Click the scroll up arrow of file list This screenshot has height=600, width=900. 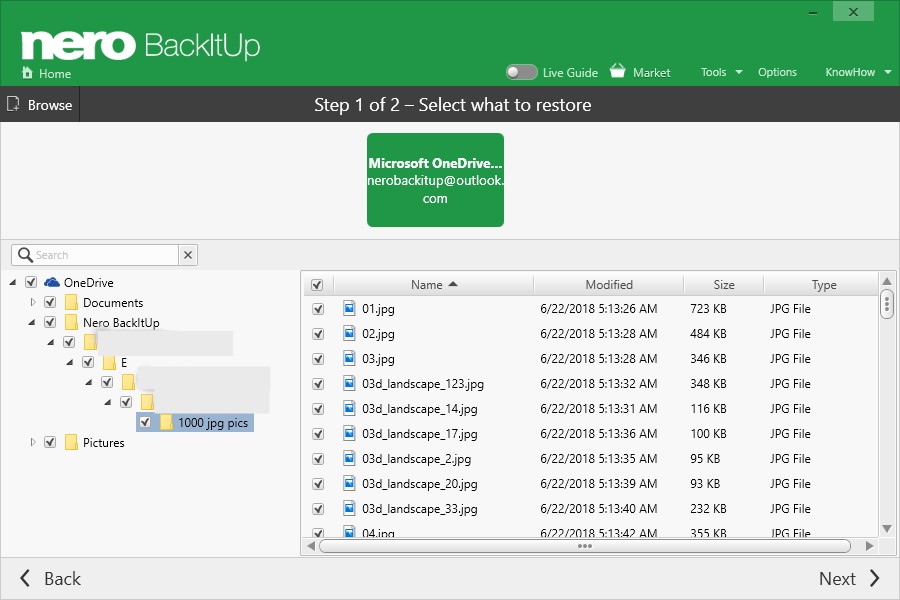[887, 281]
